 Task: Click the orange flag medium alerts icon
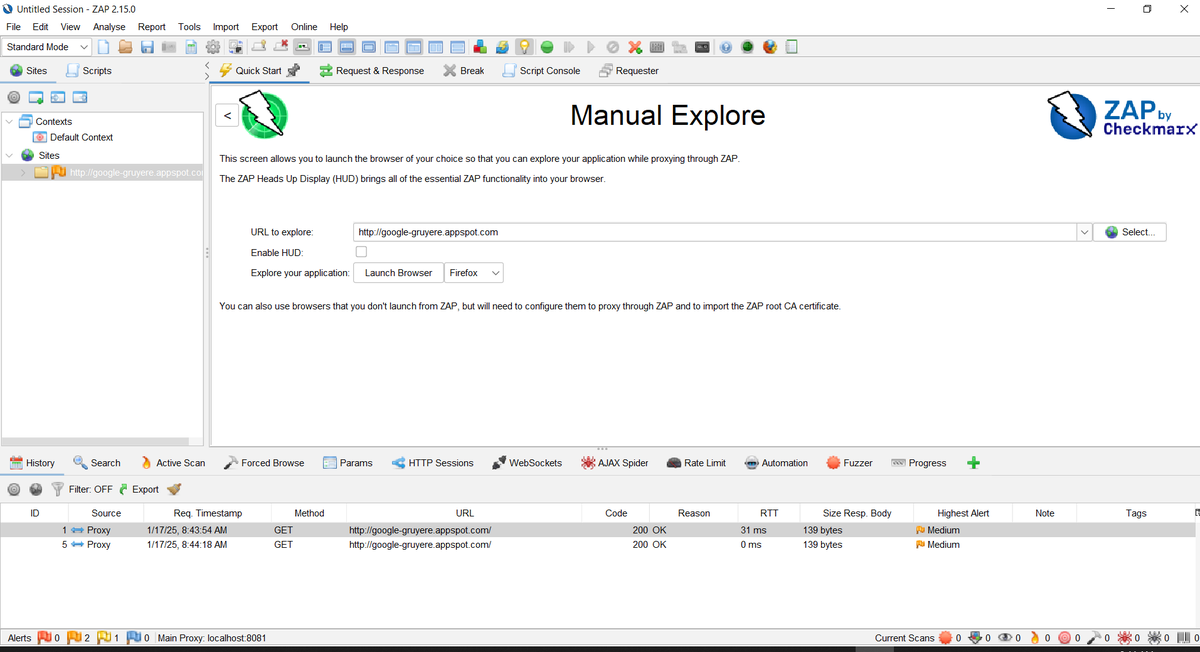74,638
